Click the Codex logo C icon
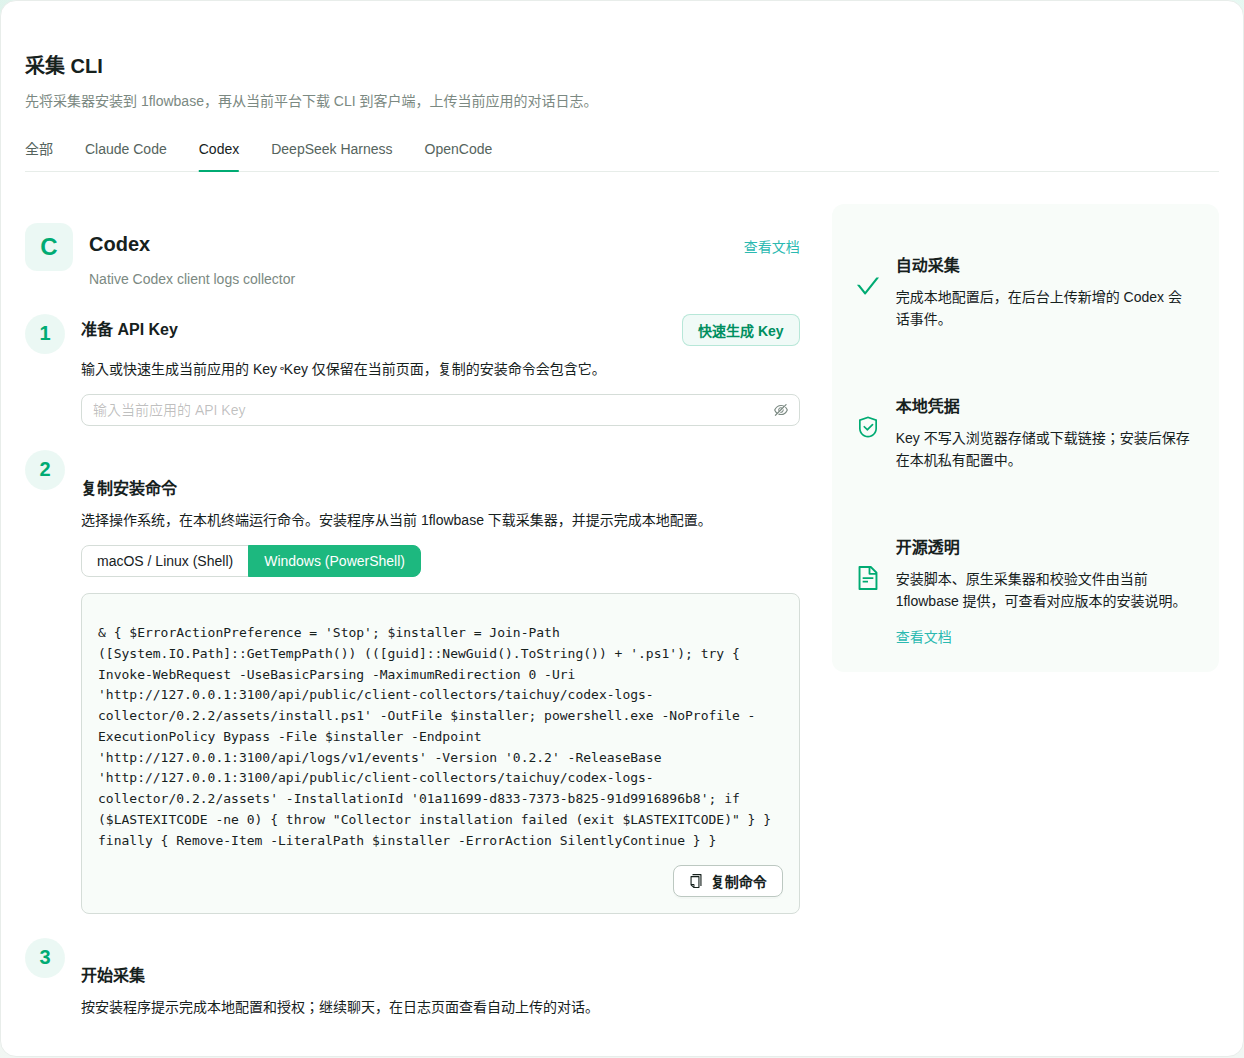The width and height of the screenshot is (1244, 1058). coord(49,247)
